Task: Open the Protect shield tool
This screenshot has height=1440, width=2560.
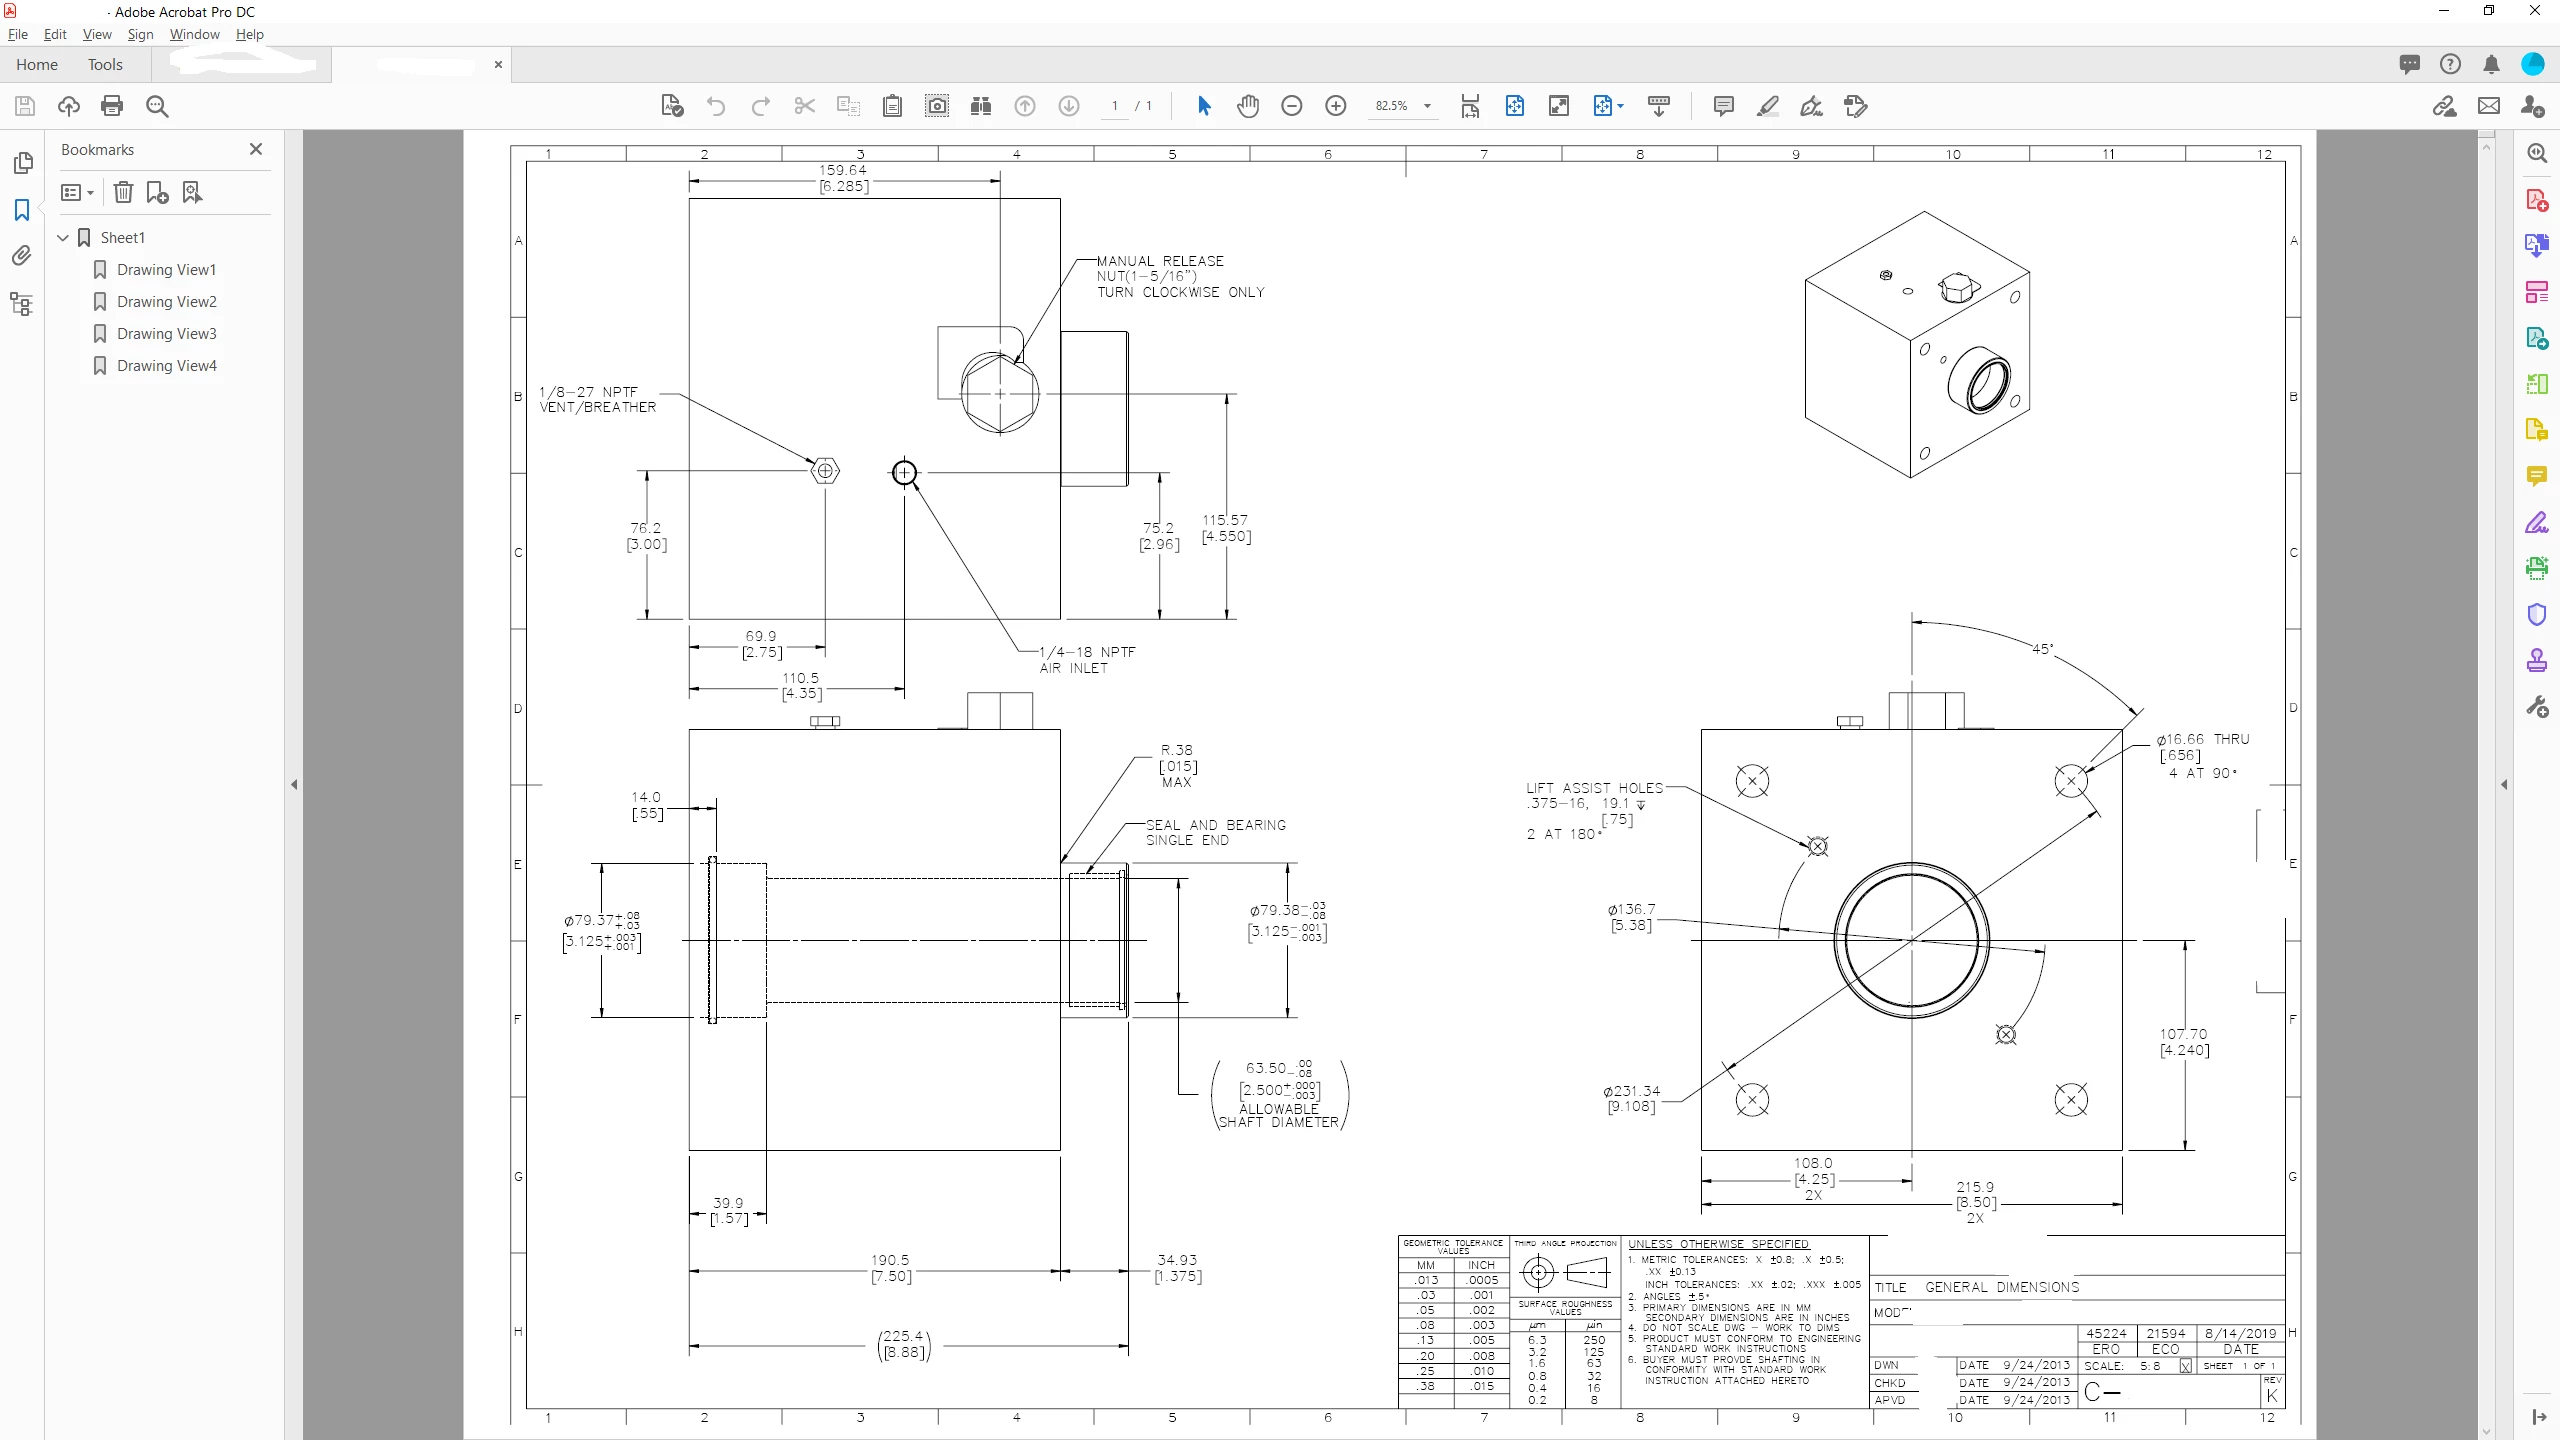Action: [2537, 614]
